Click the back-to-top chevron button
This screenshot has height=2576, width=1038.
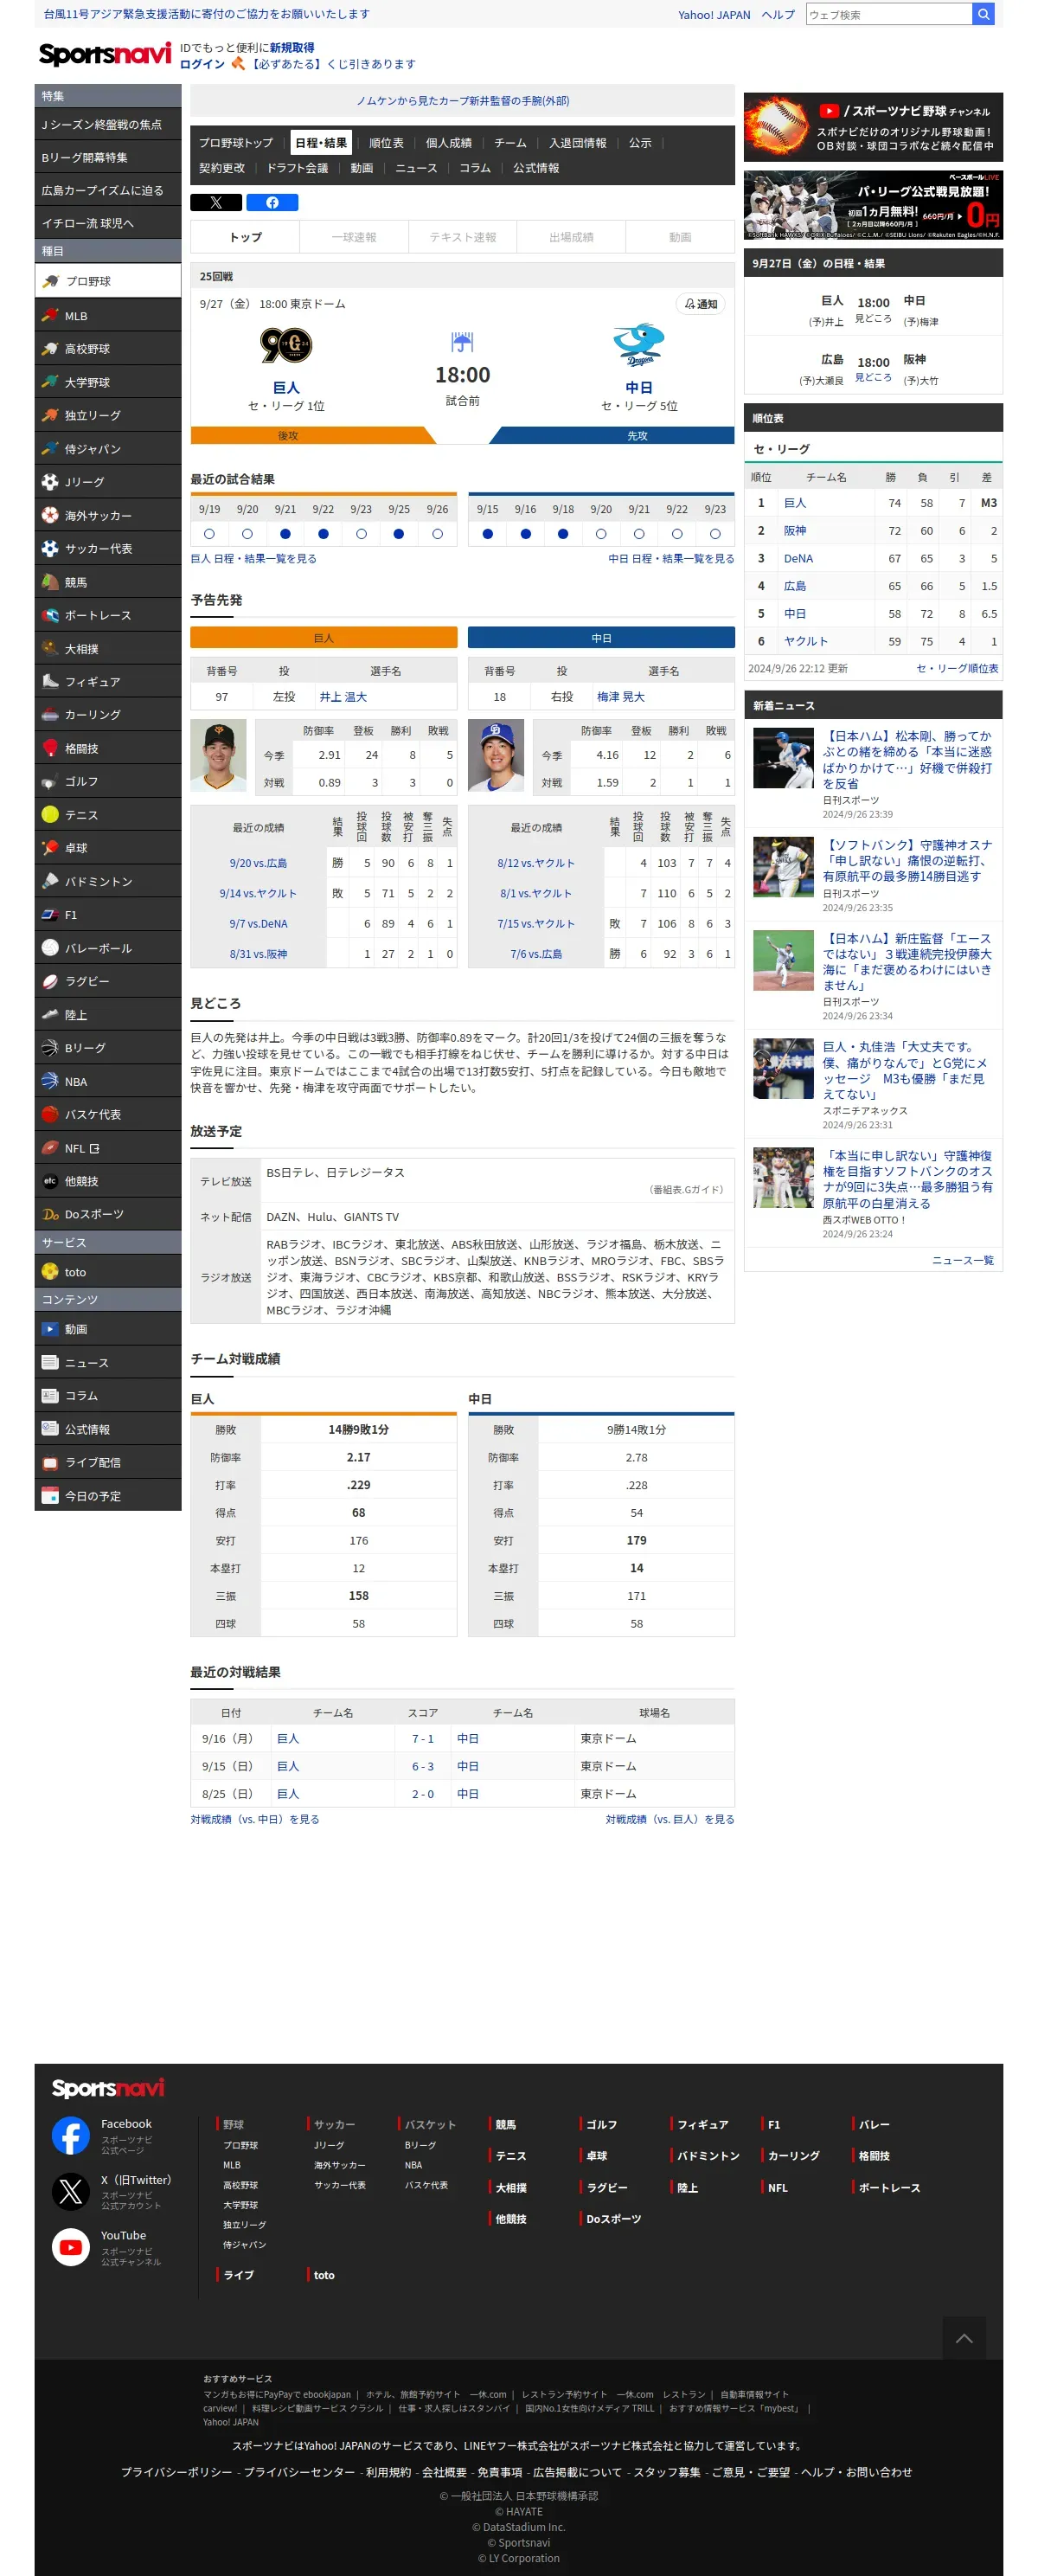964,2338
